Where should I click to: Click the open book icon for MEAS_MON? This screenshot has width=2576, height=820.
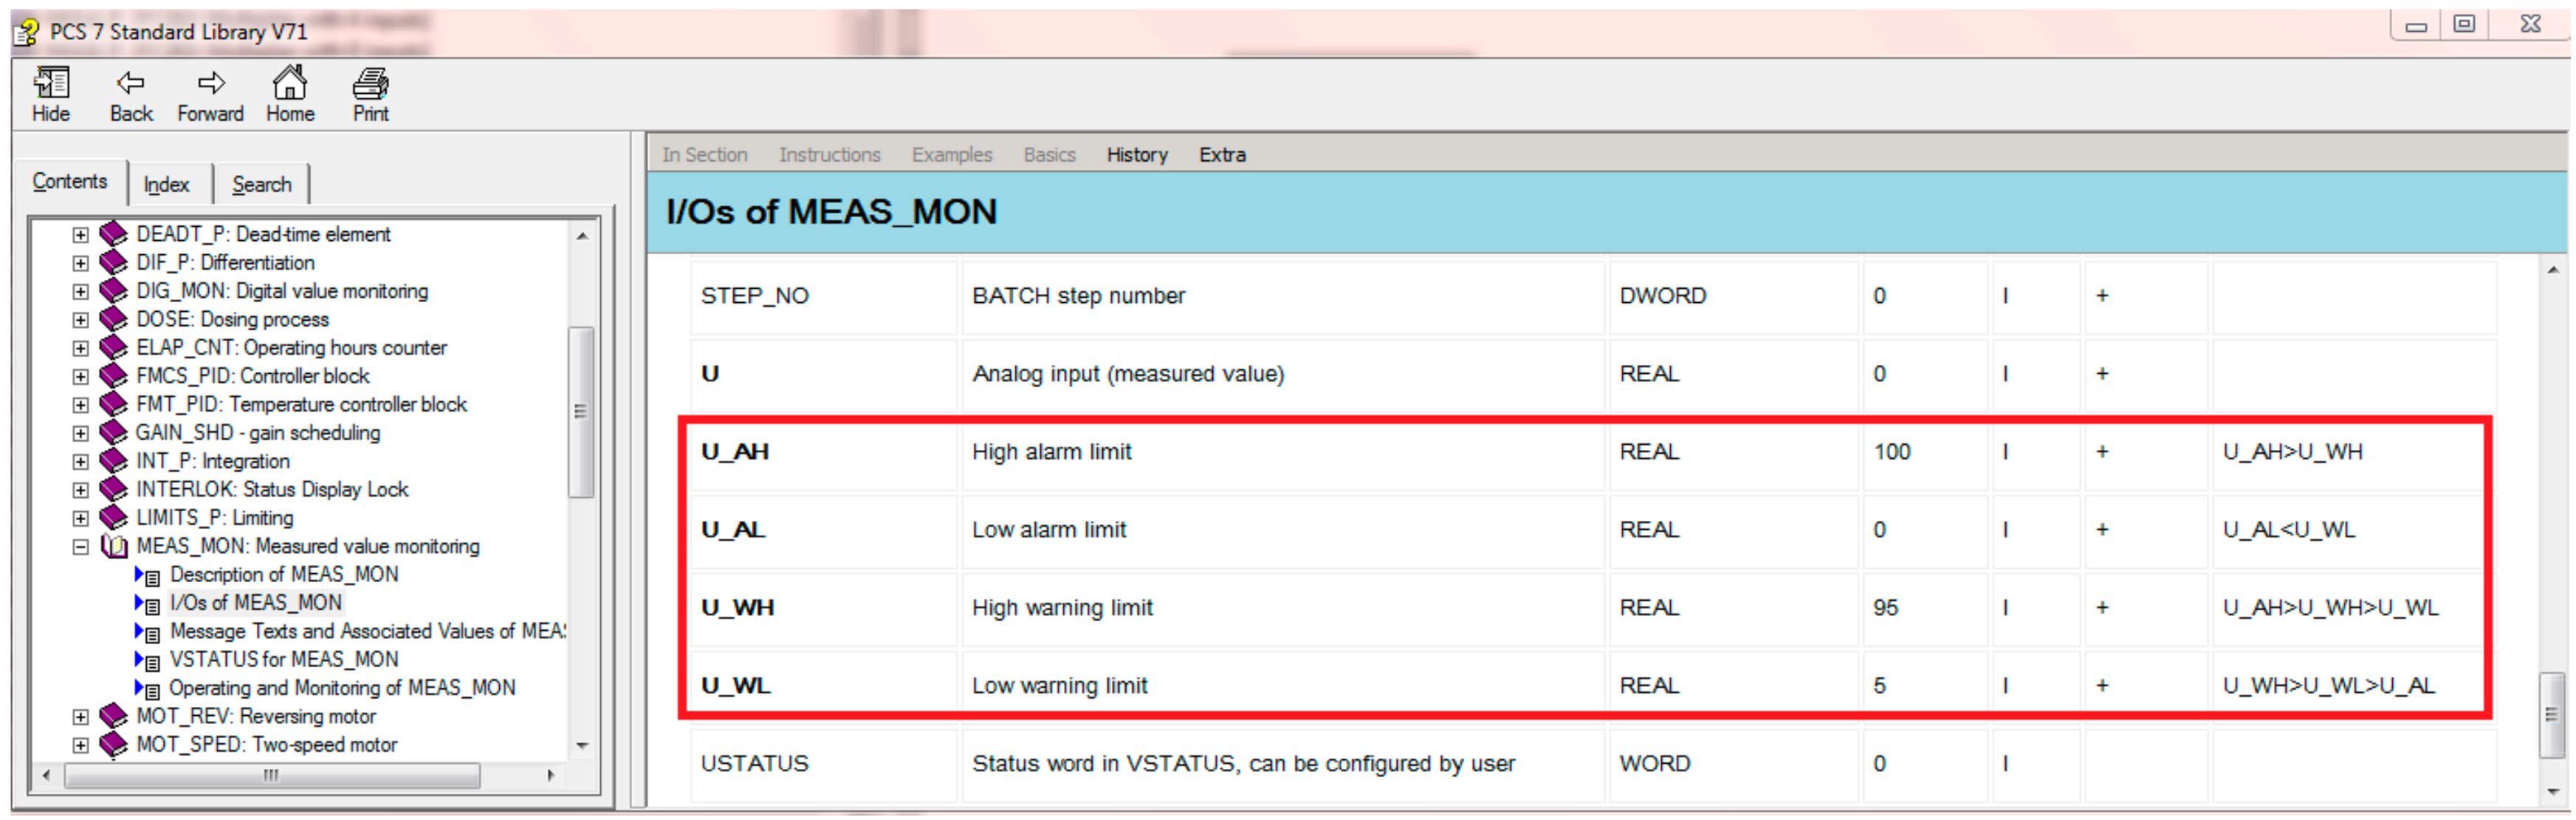[x=114, y=547]
